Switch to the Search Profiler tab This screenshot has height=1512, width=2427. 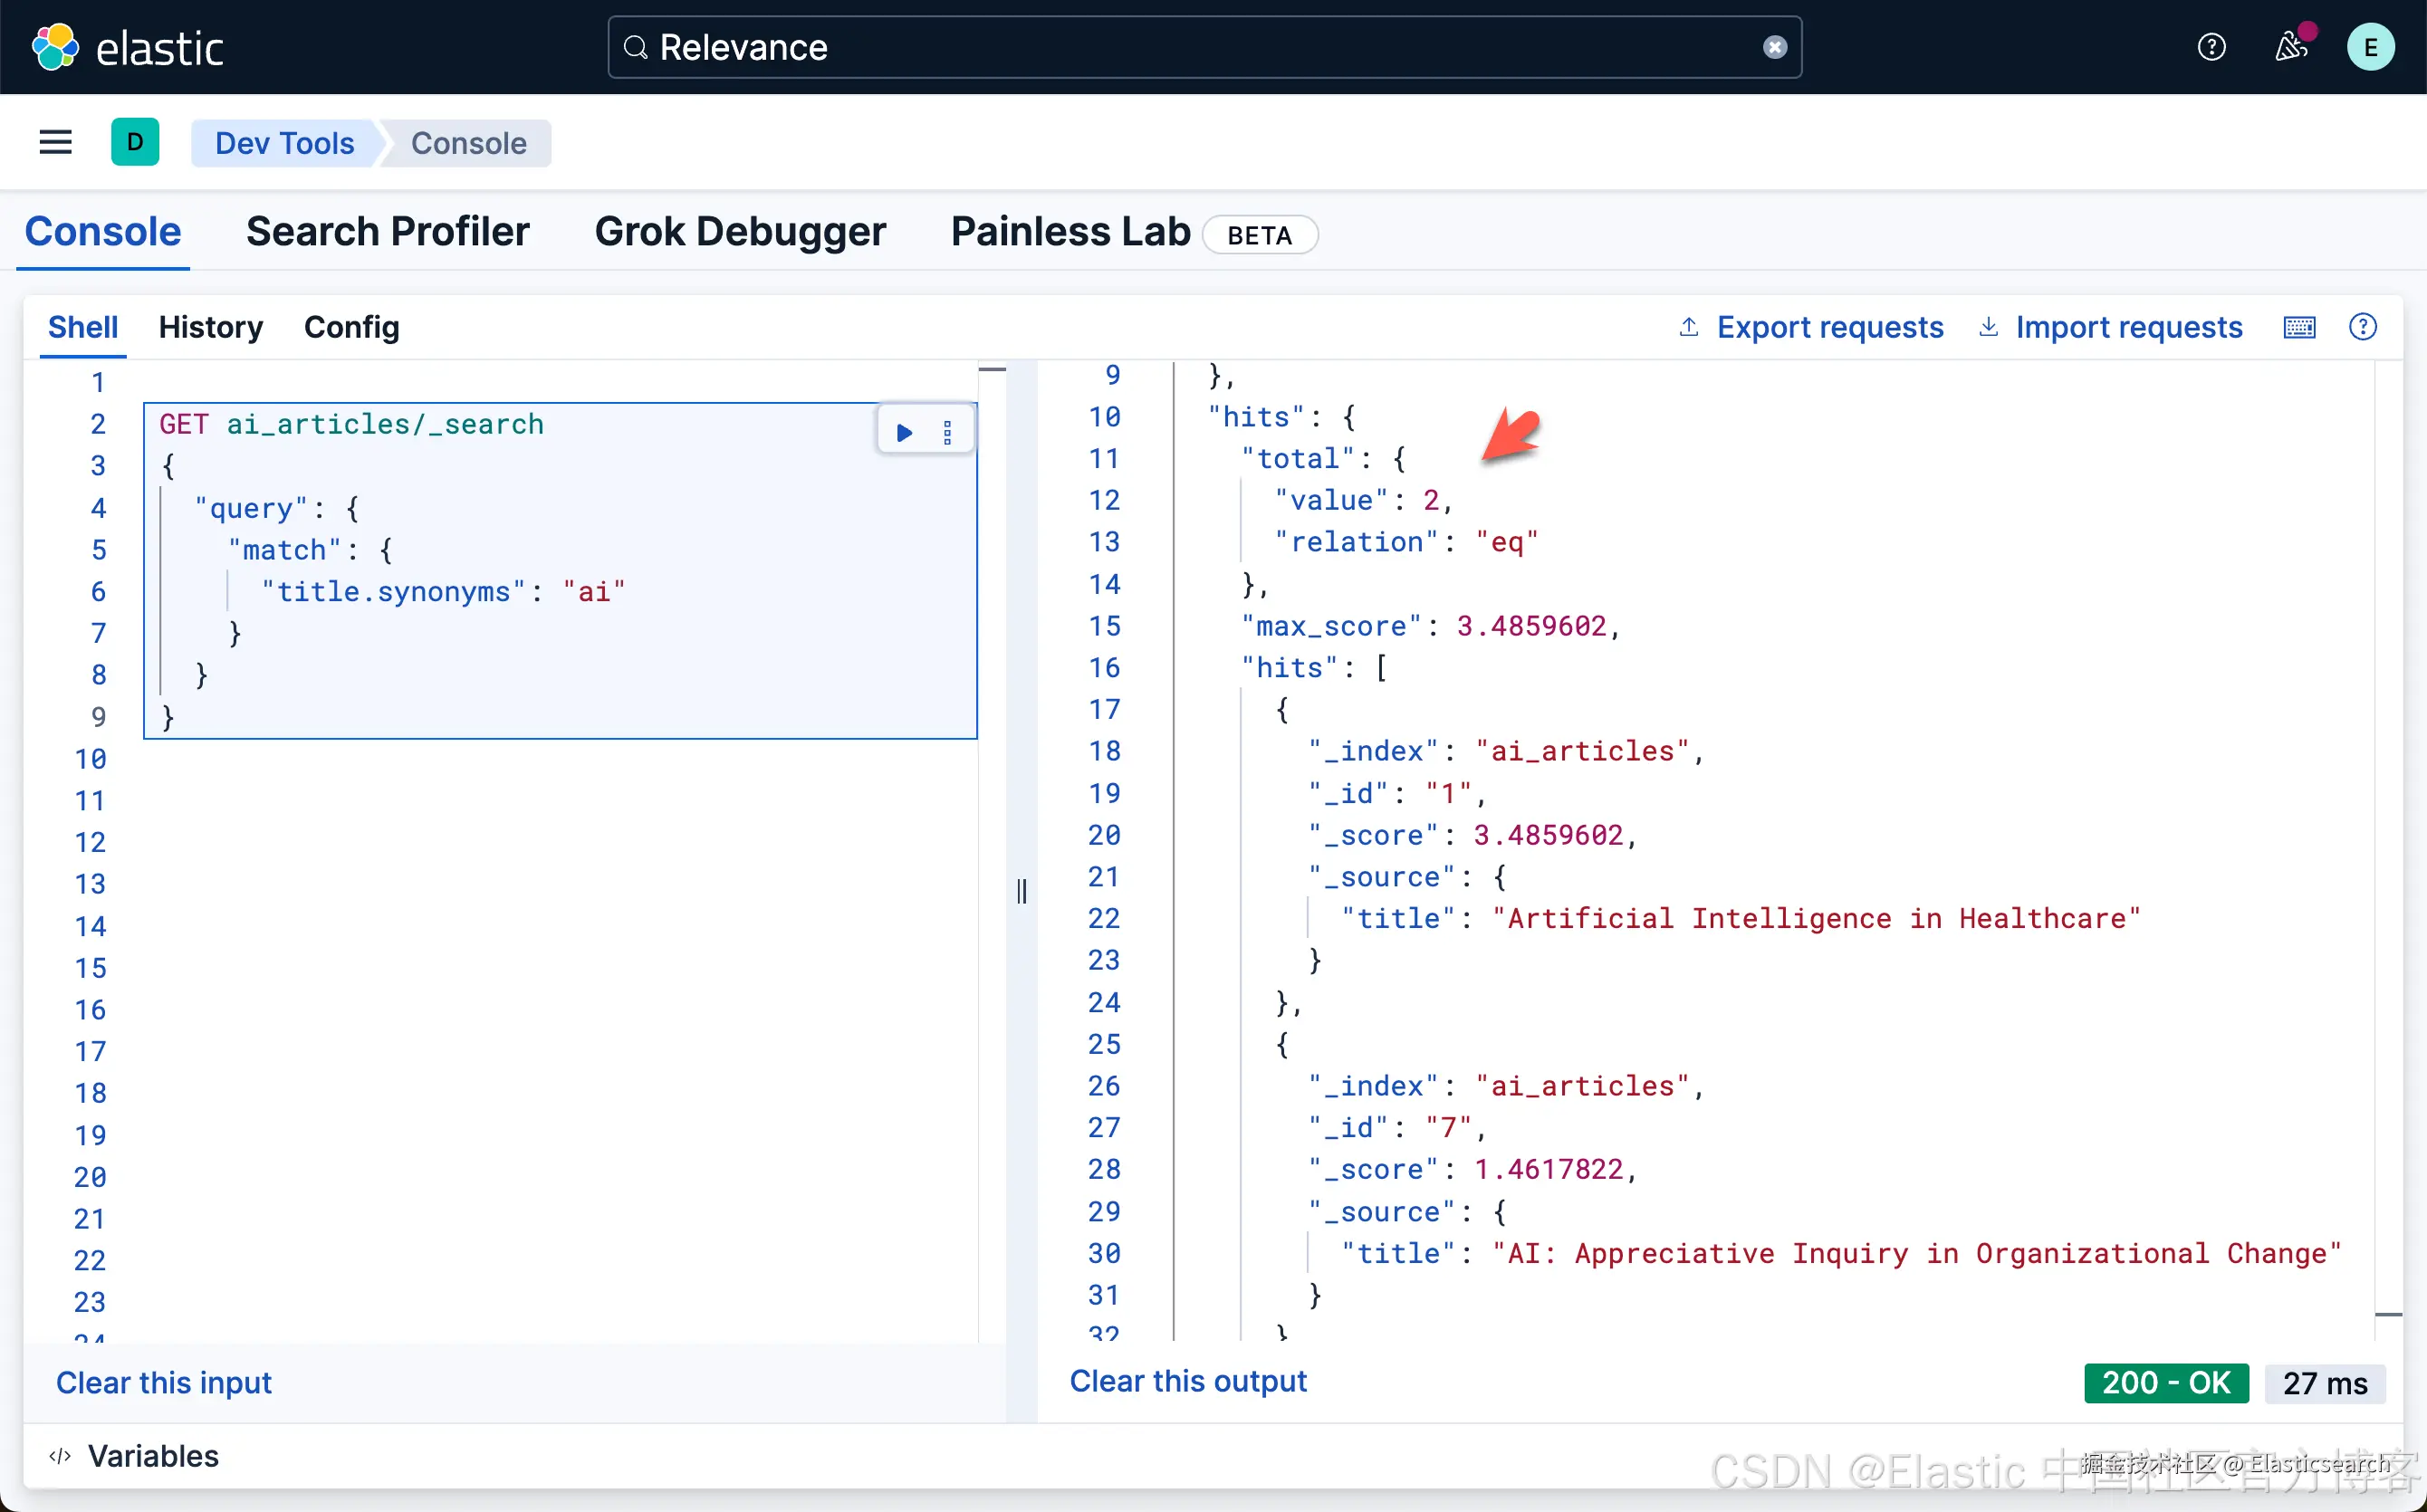click(387, 232)
